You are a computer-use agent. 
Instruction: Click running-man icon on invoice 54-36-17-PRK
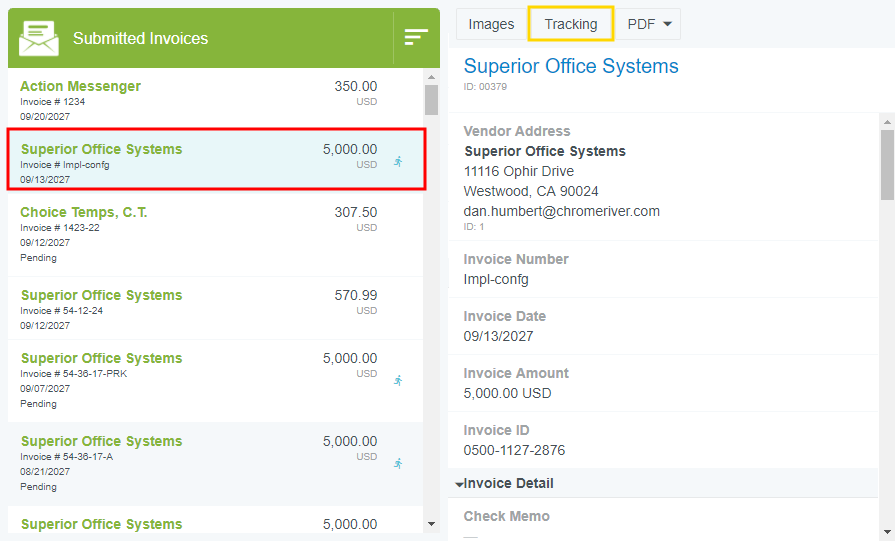[x=398, y=380]
